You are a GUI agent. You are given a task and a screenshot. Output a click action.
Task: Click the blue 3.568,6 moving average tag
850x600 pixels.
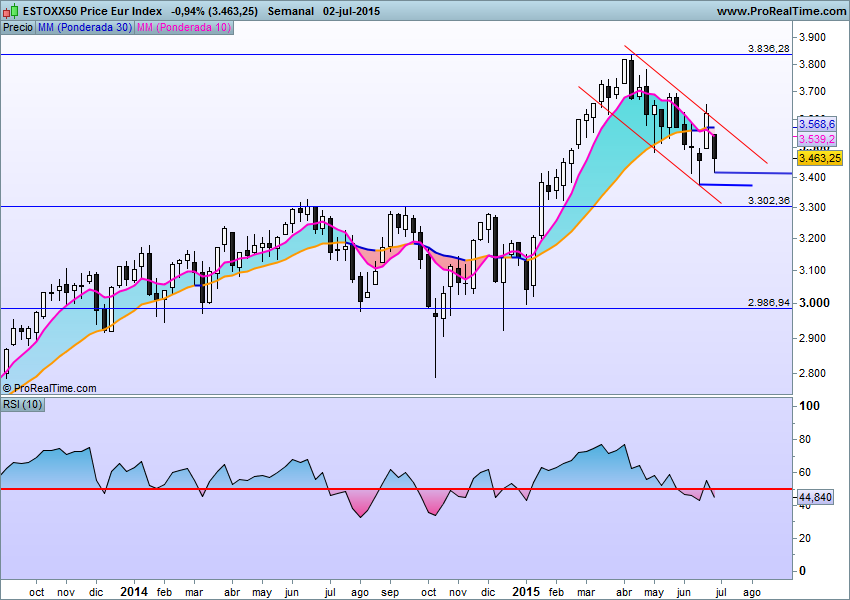(817, 123)
